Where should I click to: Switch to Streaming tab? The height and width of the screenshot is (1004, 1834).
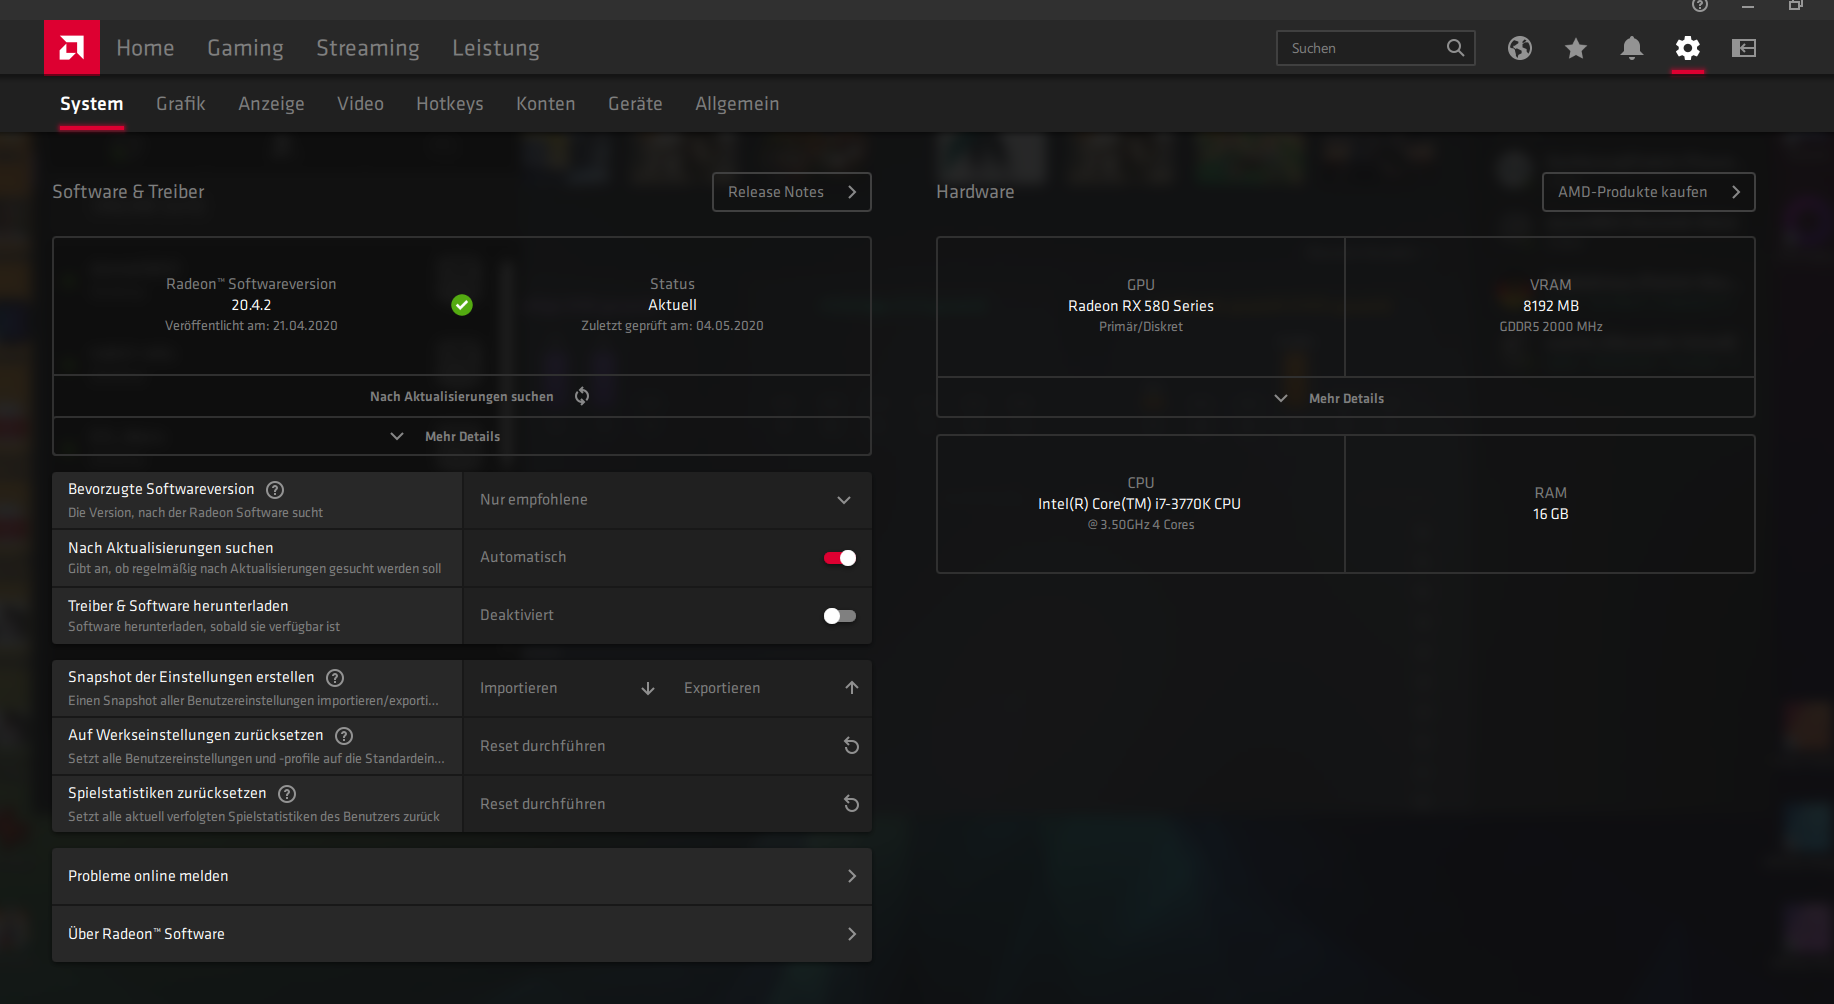368,48
